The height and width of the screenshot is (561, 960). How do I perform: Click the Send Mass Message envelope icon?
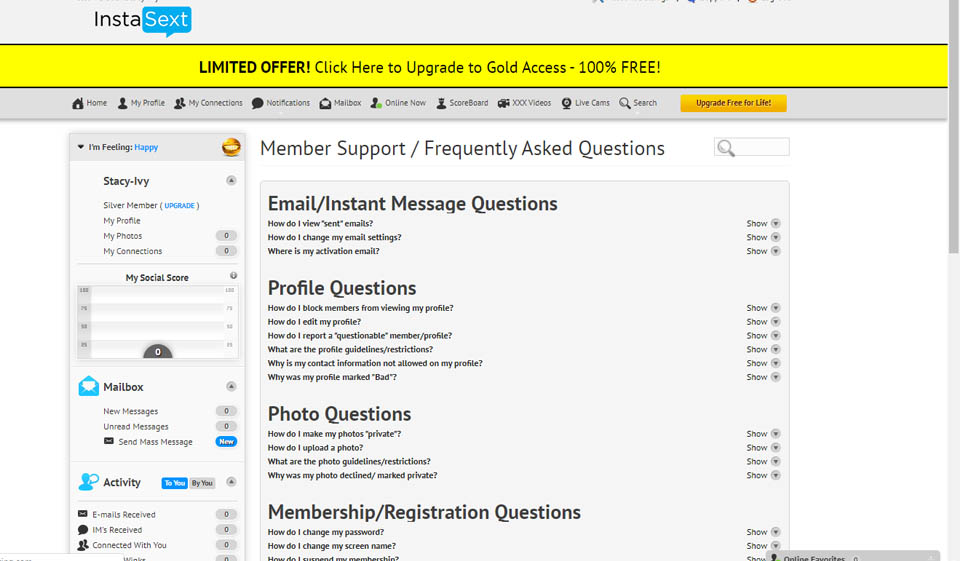(x=108, y=441)
